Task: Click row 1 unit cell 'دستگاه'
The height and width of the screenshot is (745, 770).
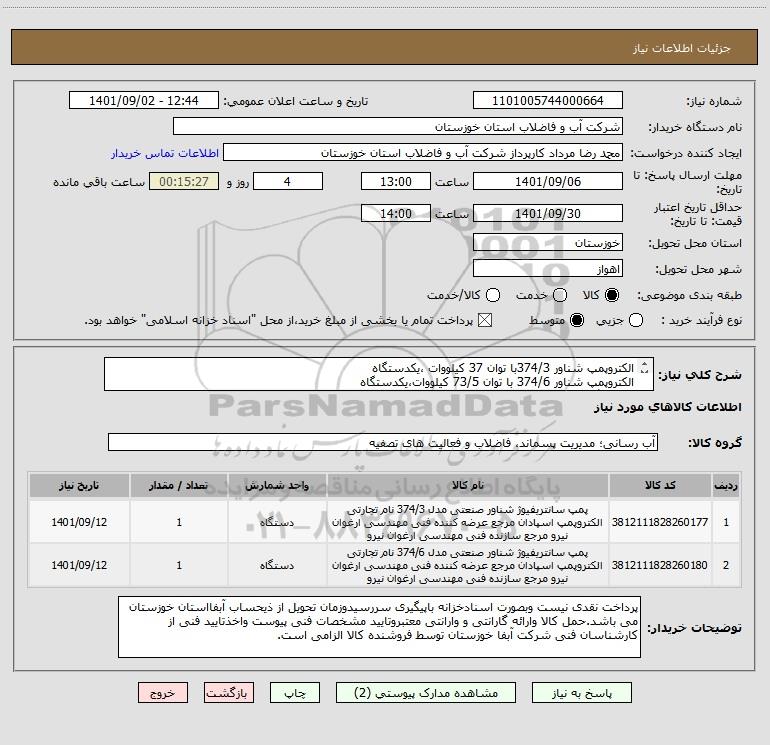Action: click(277, 522)
